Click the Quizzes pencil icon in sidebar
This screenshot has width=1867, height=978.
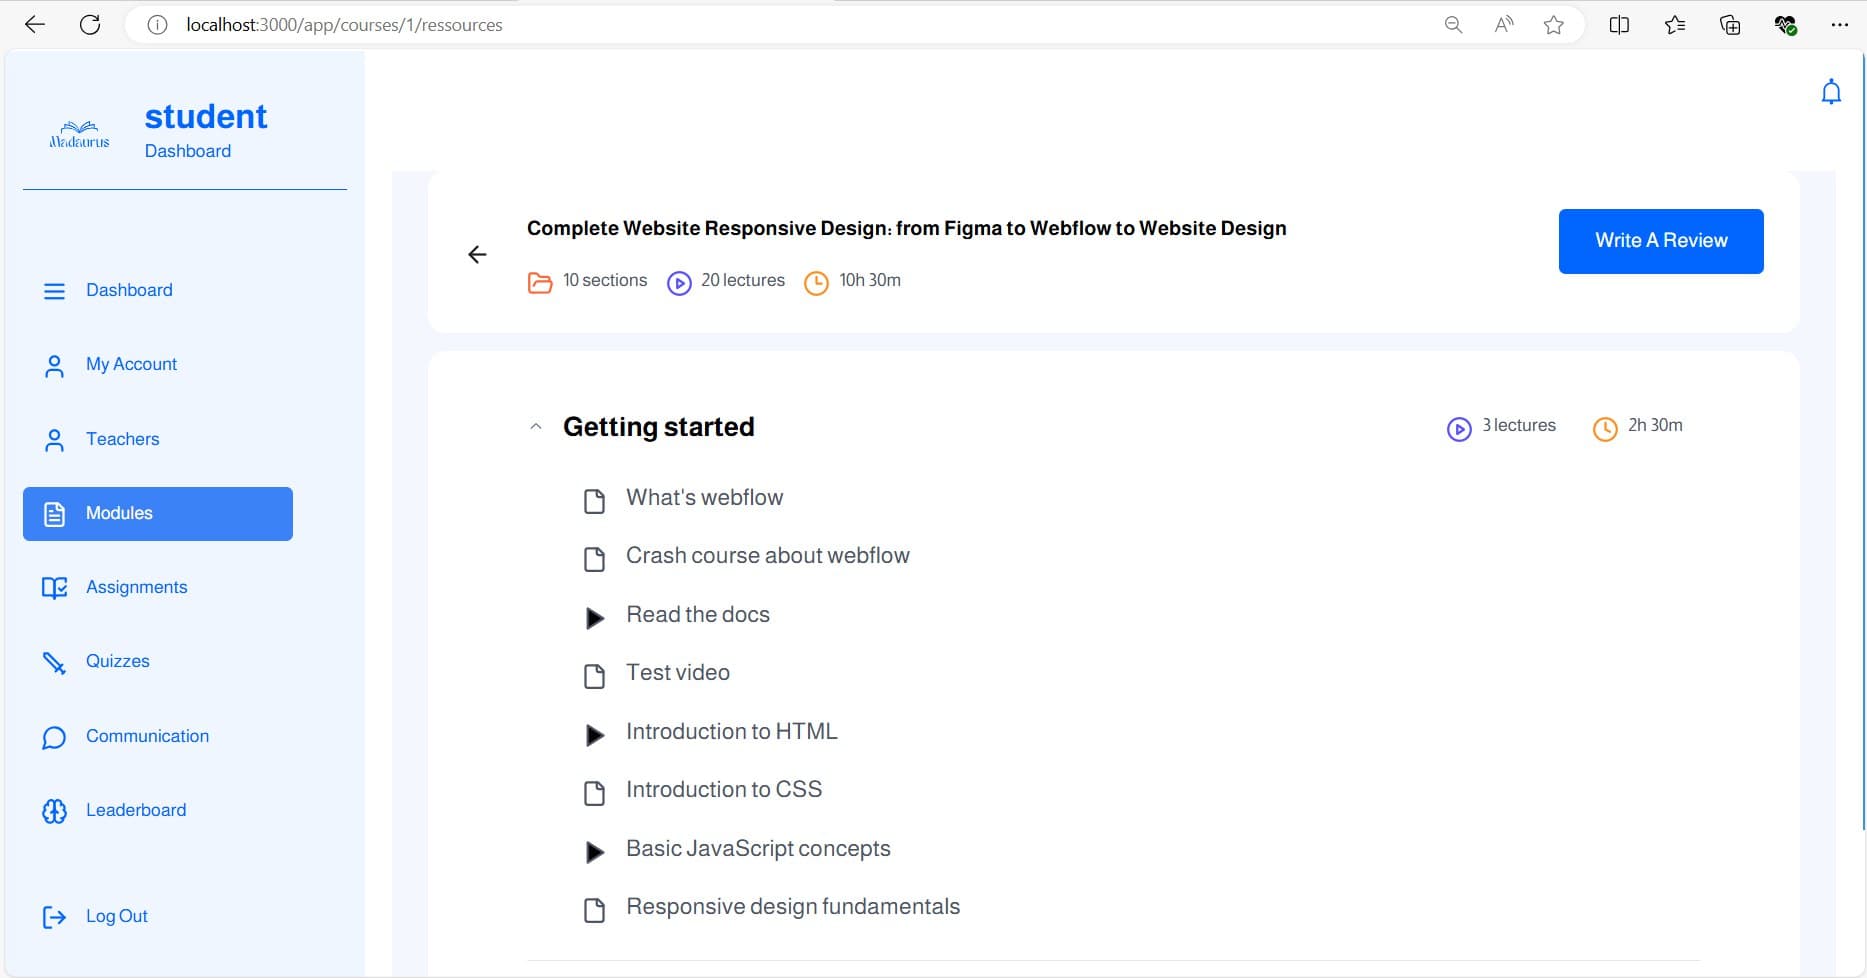tap(54, 662)
